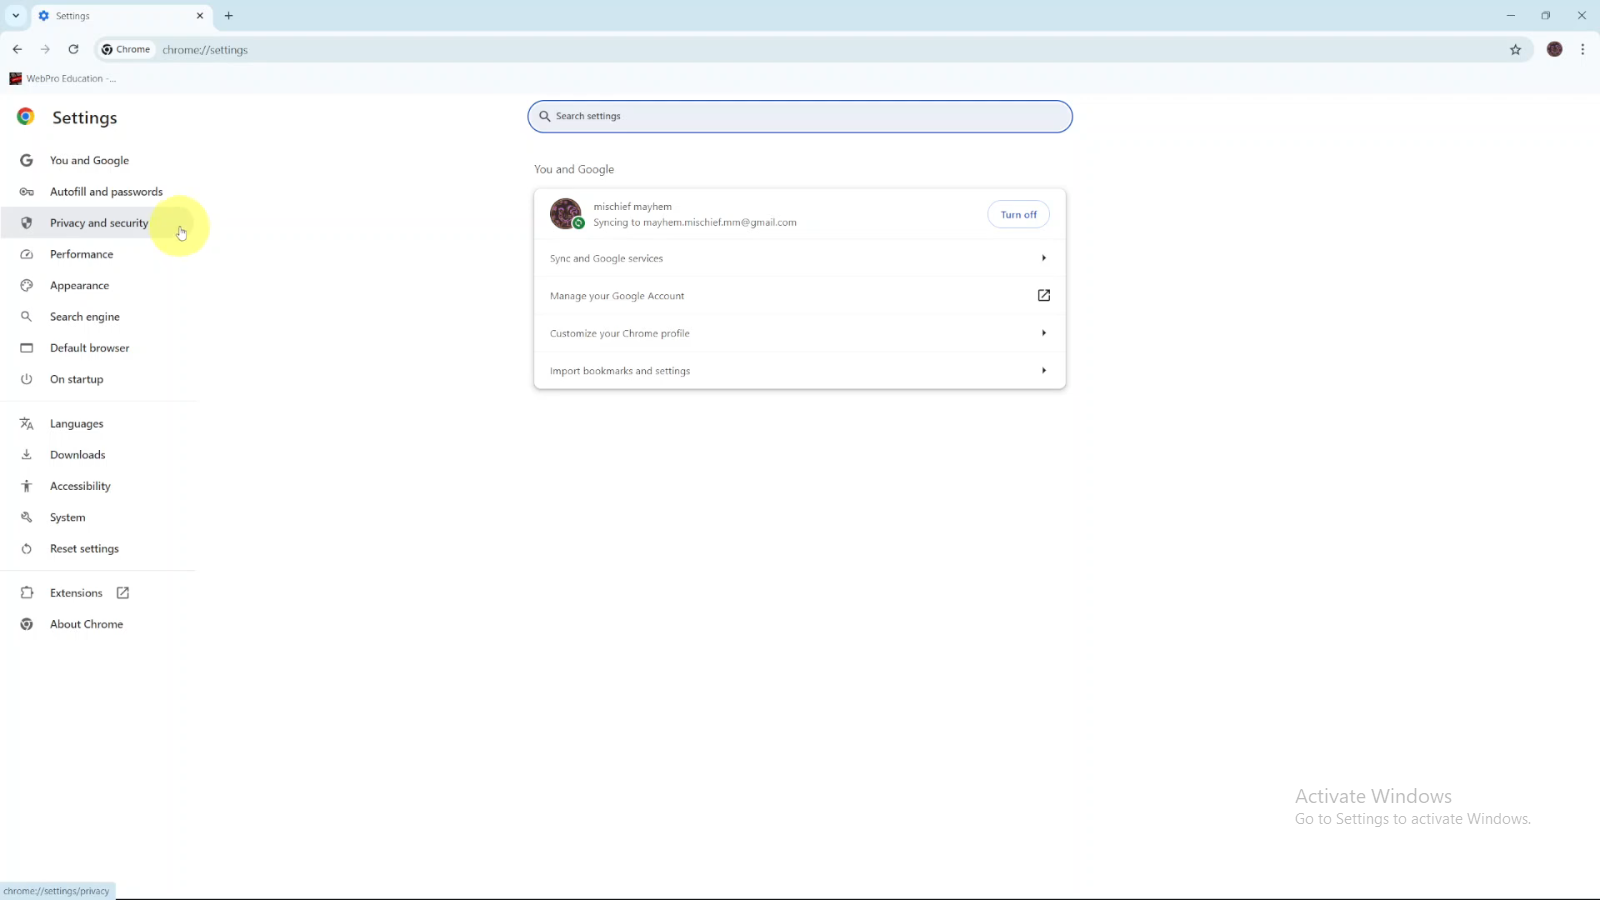Open the tab search dropdown arrow
The image size is (1600, 900).
click(x=16, y=16)
